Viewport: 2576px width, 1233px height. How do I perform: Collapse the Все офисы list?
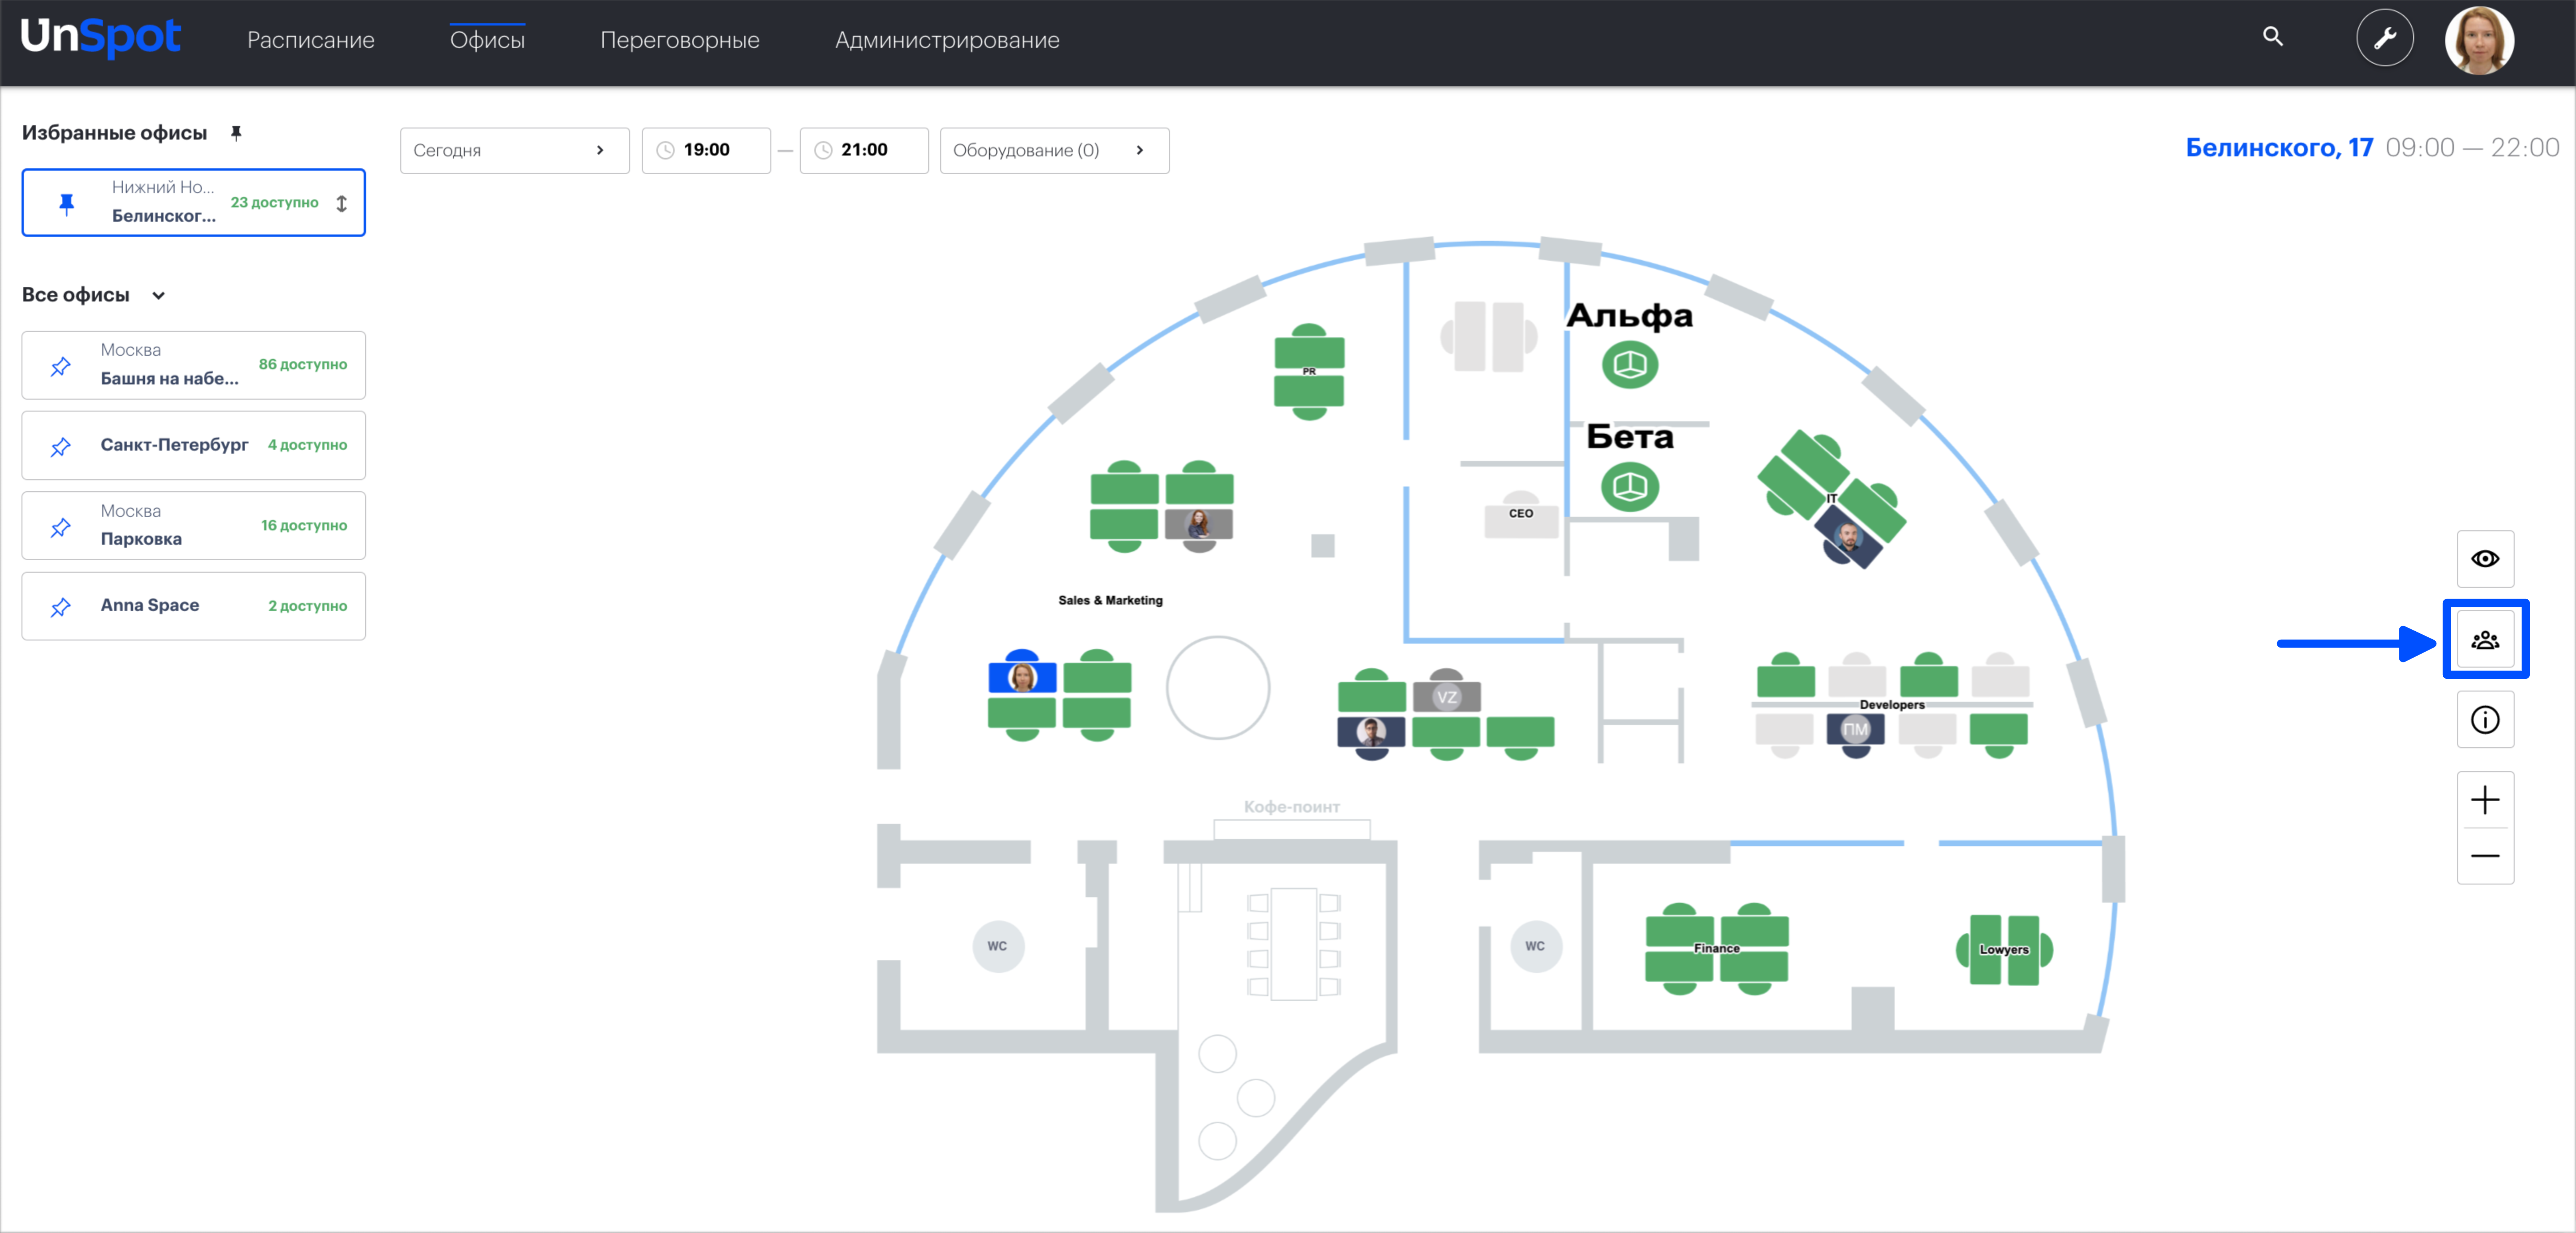pos(158,296)
